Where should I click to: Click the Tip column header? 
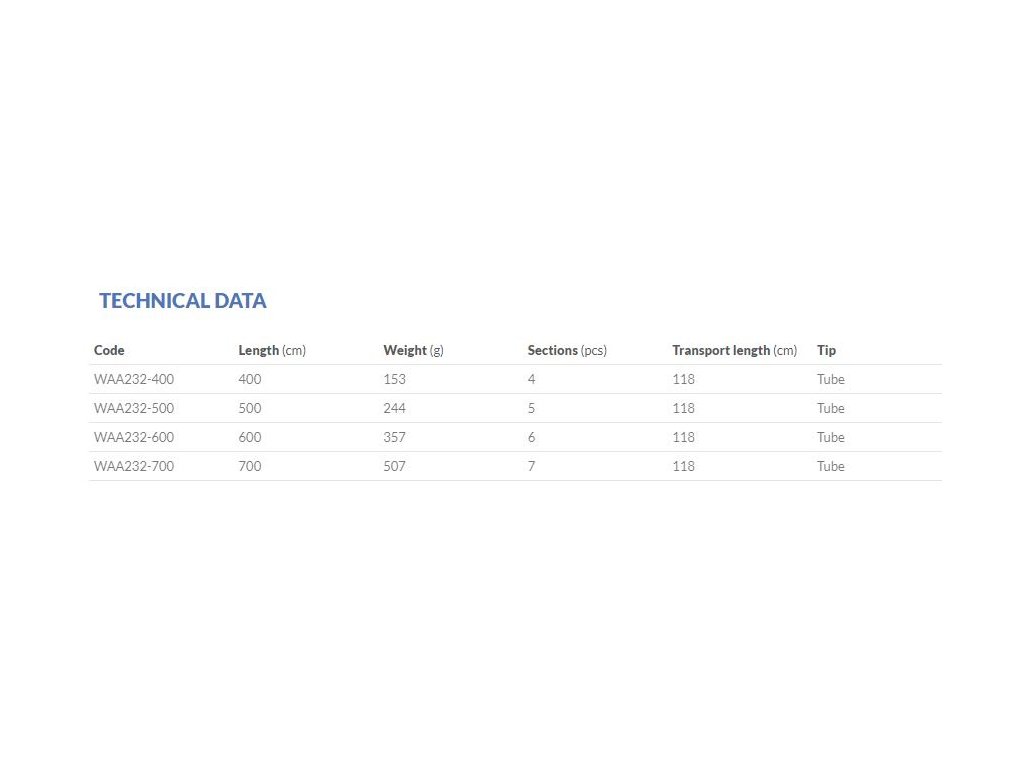826,350
